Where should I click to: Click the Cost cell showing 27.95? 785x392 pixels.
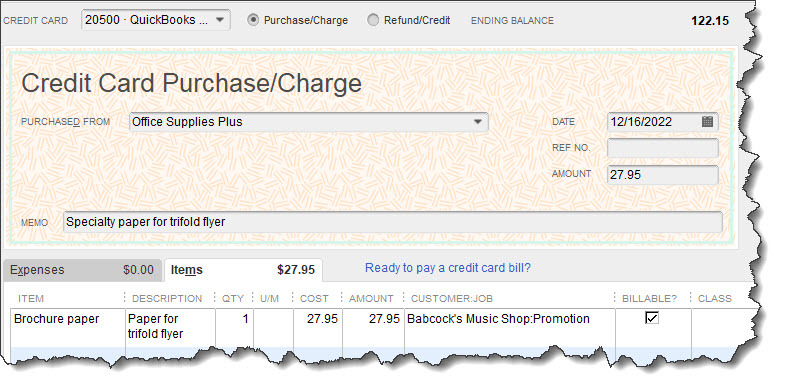318,327
